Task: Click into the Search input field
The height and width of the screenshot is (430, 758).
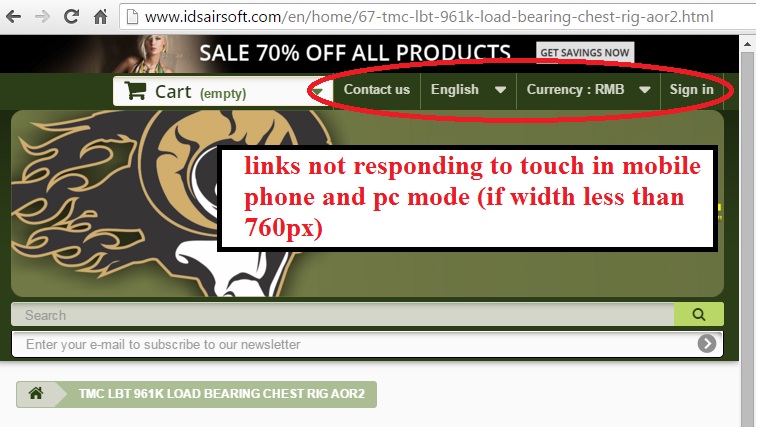Action: click(x=343, y=314)
